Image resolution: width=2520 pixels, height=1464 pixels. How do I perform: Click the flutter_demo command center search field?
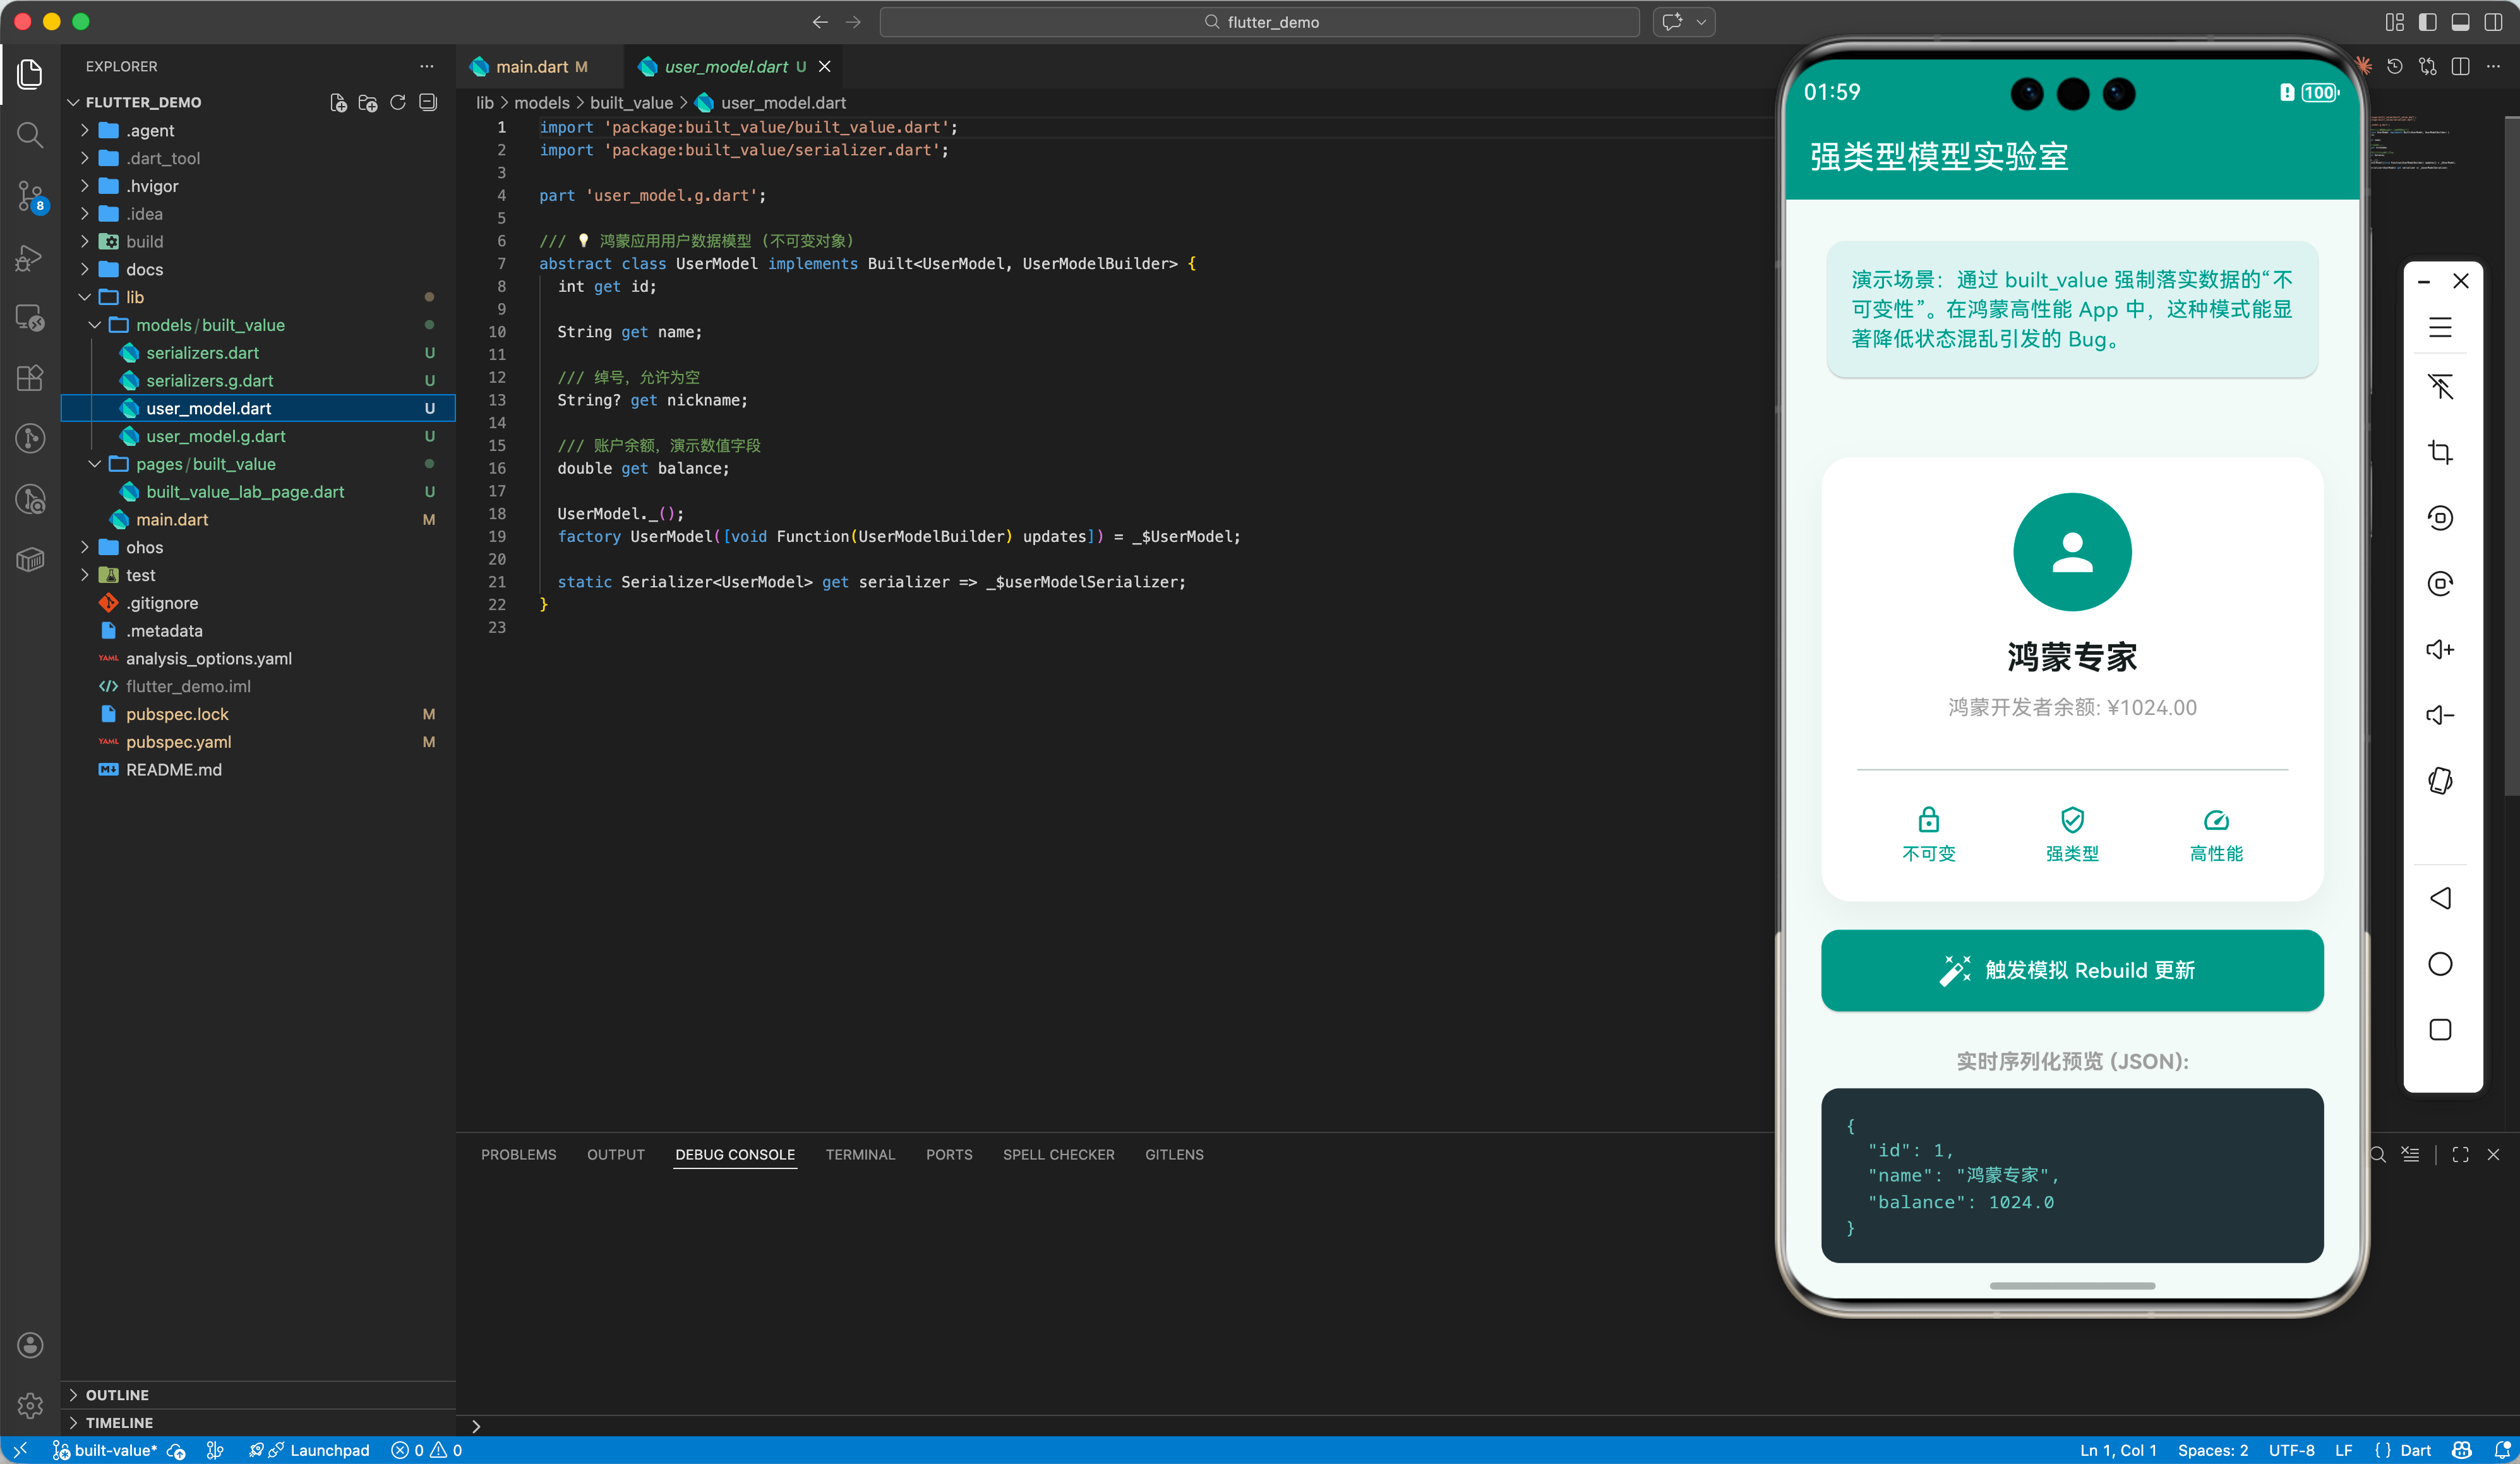point(1259,22)
